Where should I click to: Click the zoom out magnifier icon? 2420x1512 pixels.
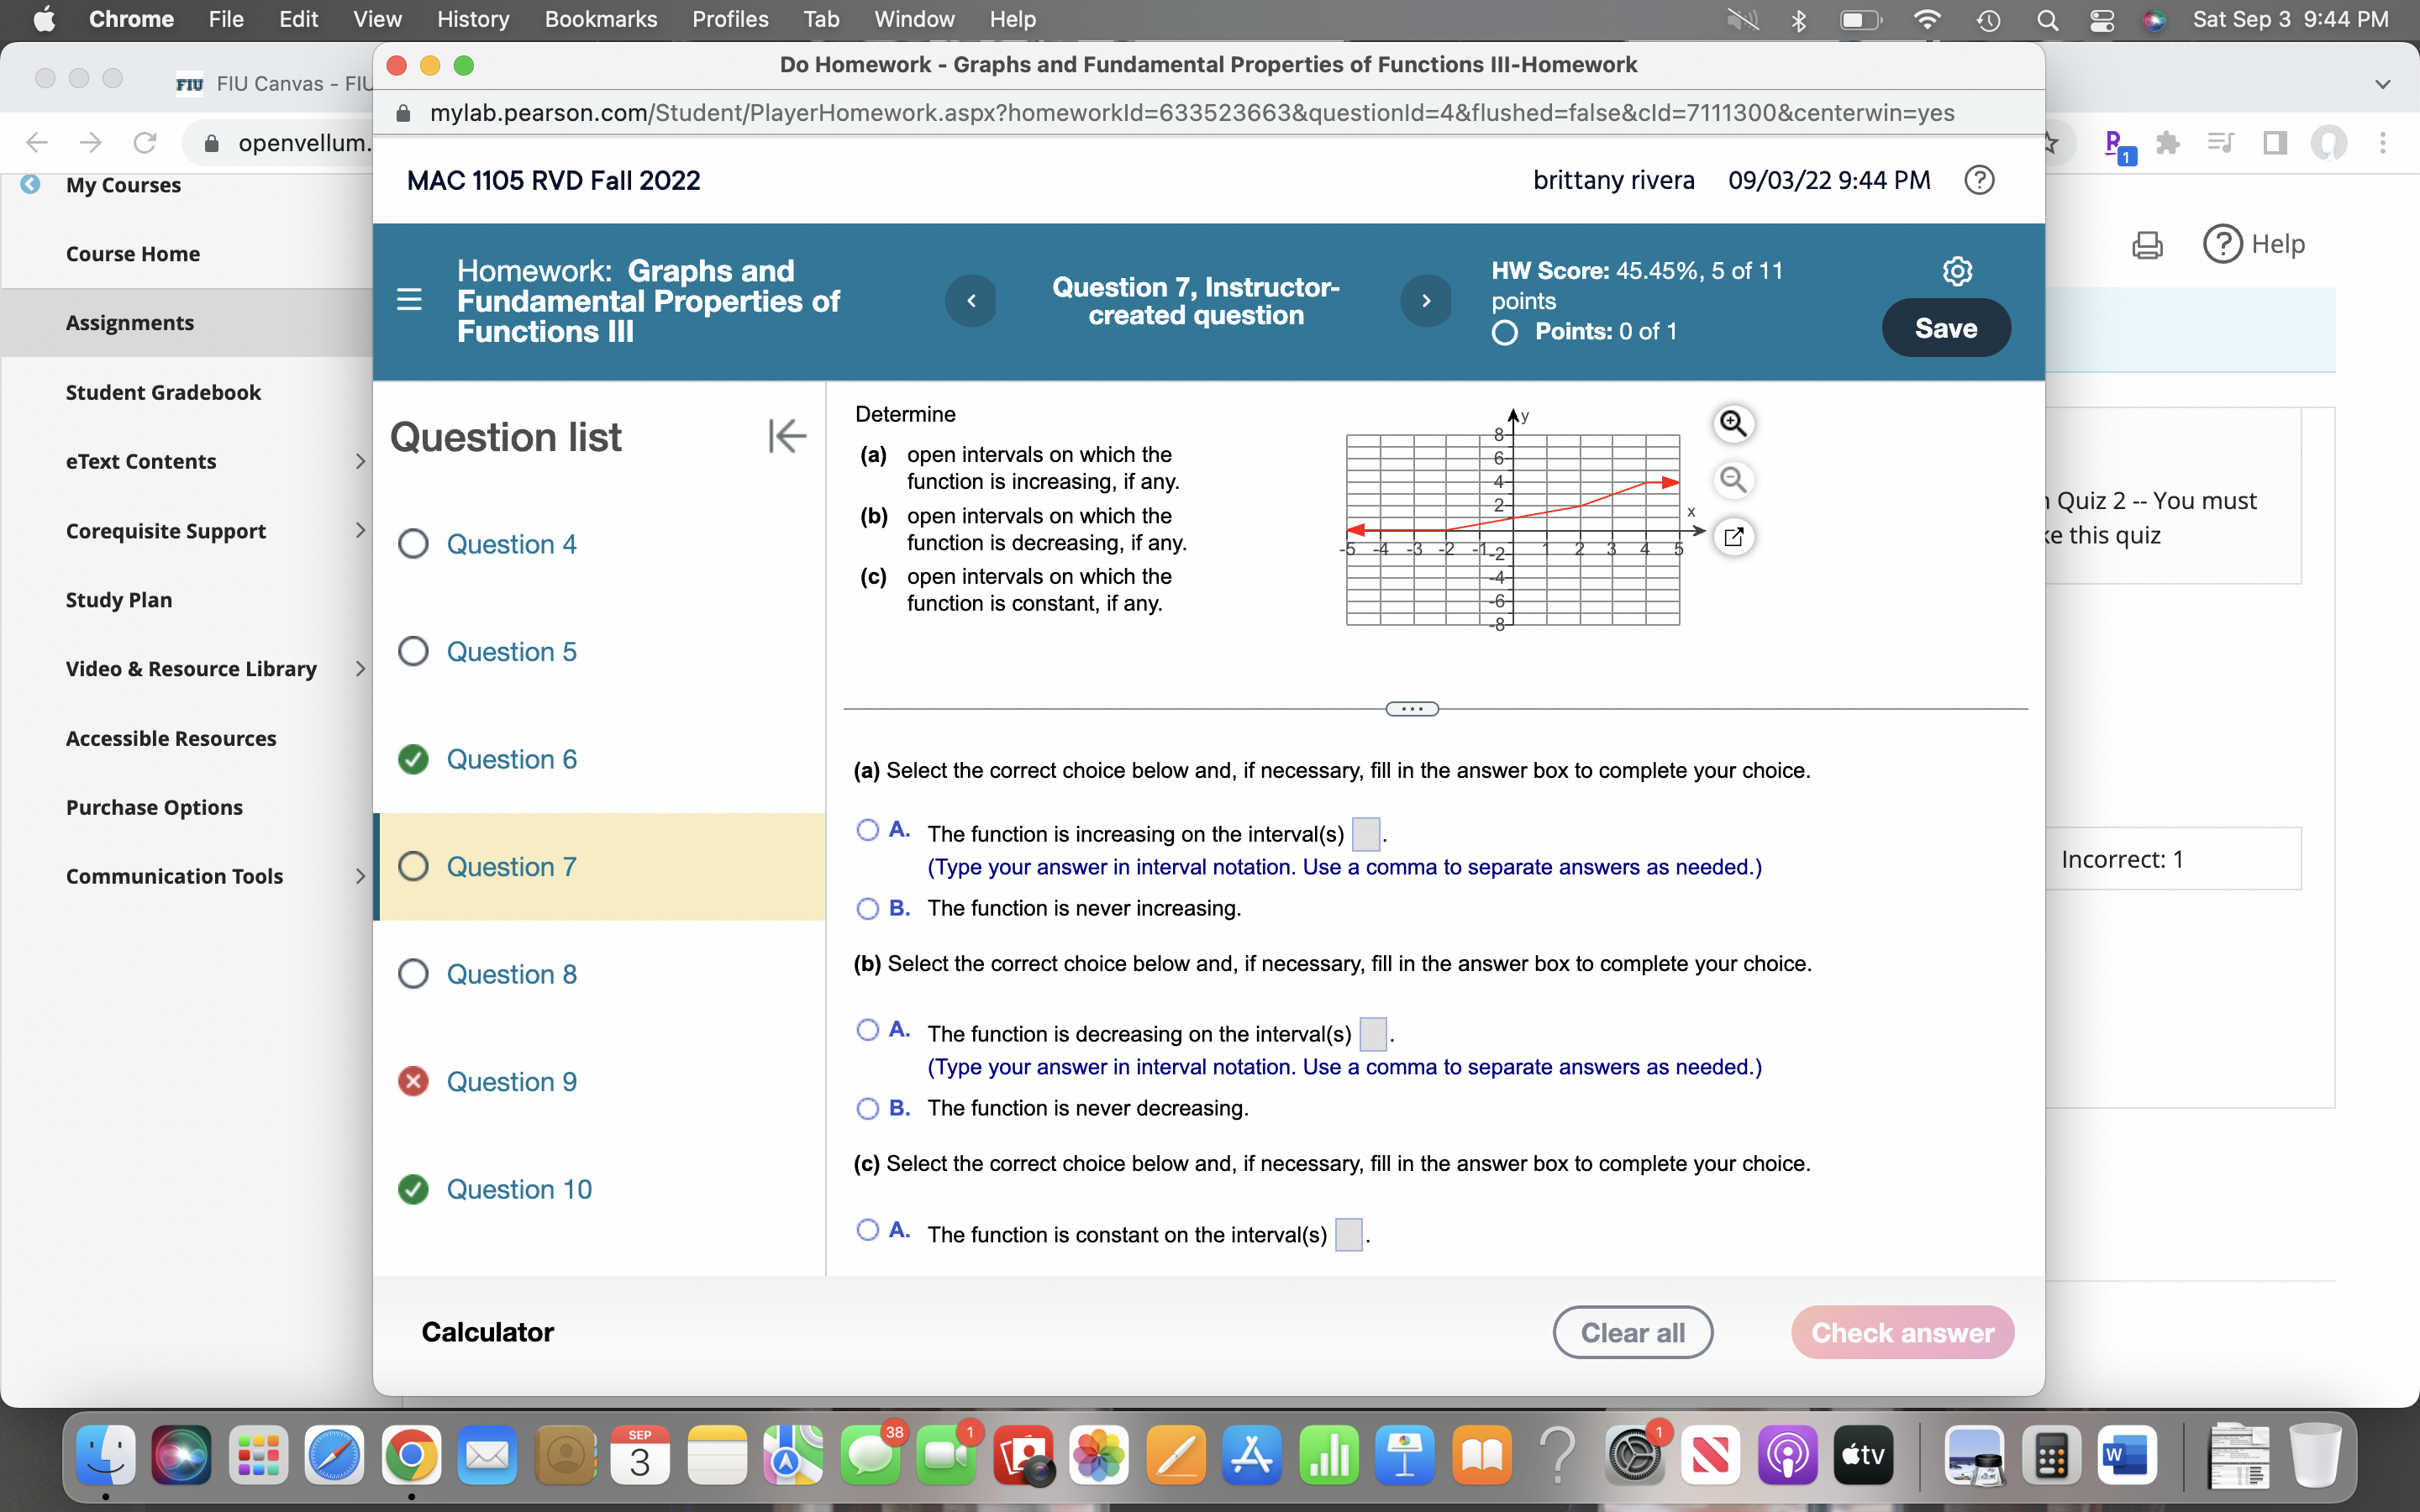1733,480
